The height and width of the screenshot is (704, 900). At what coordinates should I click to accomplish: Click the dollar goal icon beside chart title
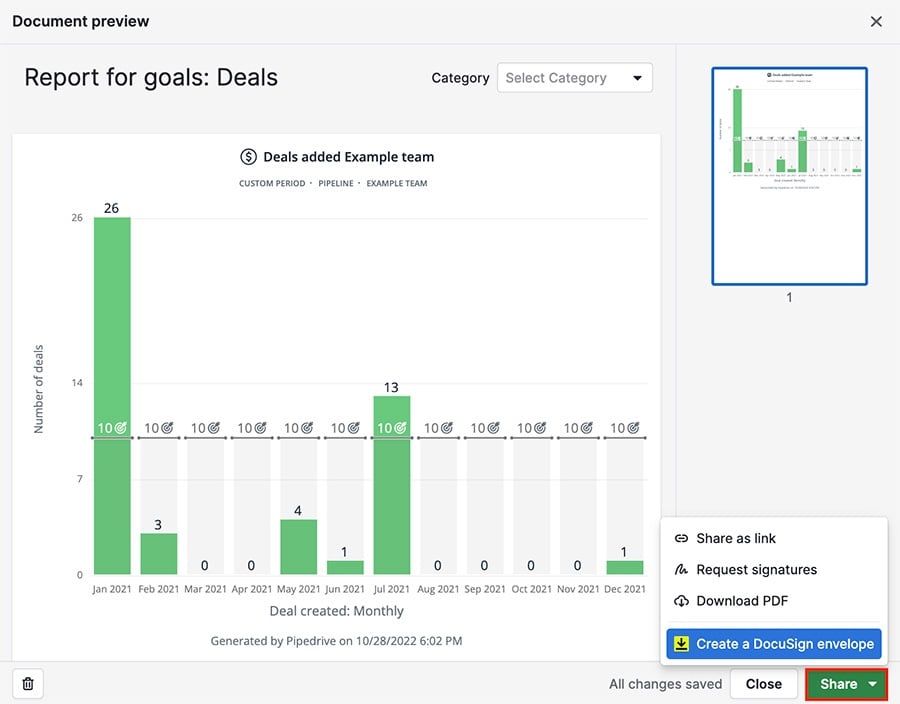[247, 157]
